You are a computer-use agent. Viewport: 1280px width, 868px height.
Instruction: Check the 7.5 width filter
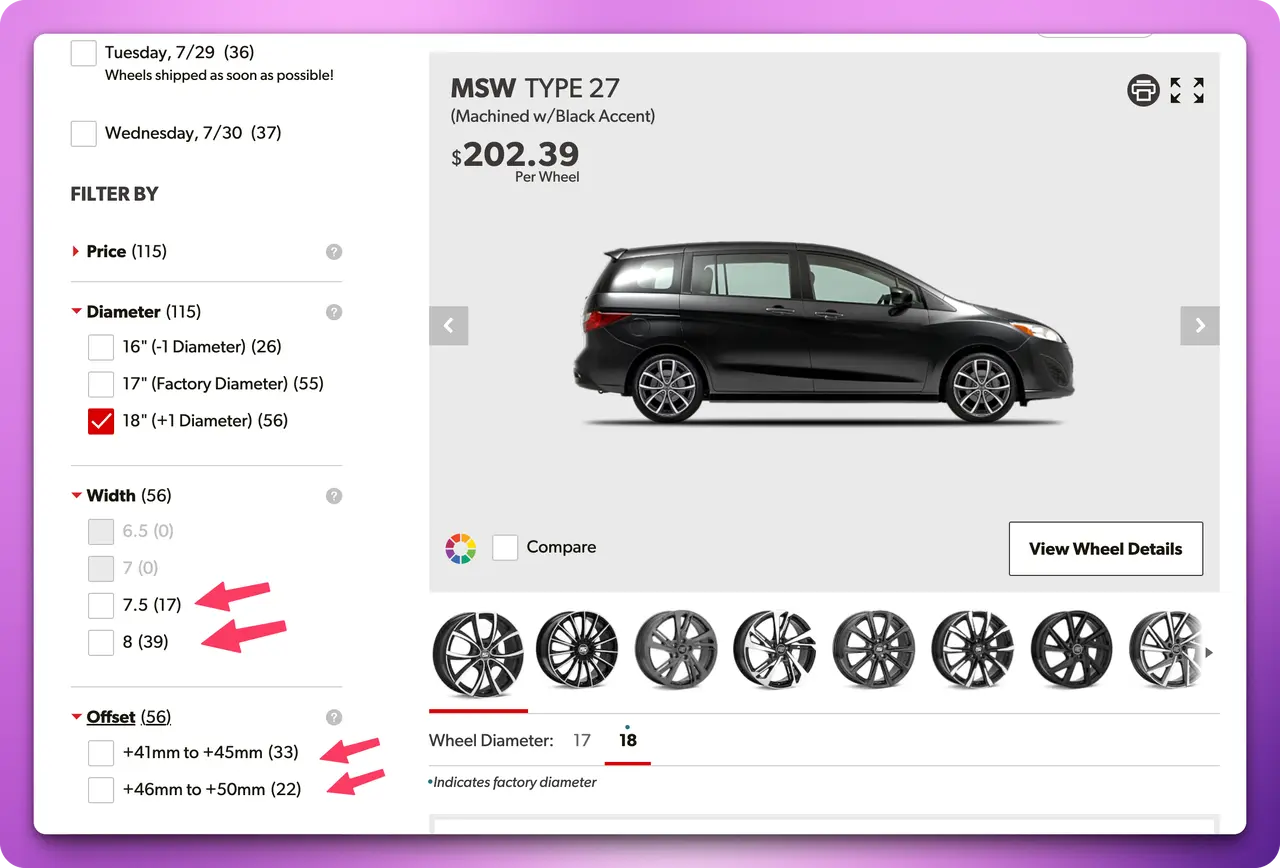coord(101,605)
